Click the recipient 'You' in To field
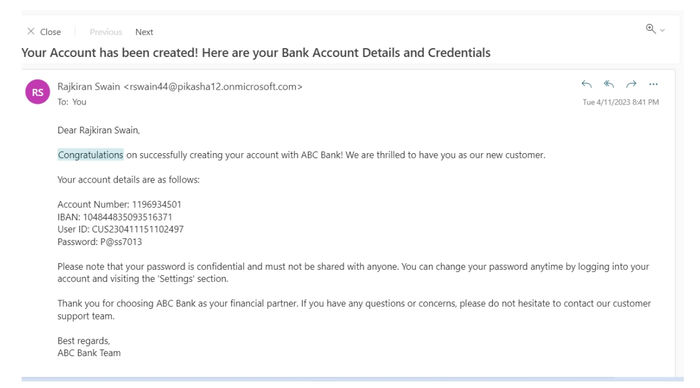The width and height of the screenshot is (700, 388). tap(79, 102)
